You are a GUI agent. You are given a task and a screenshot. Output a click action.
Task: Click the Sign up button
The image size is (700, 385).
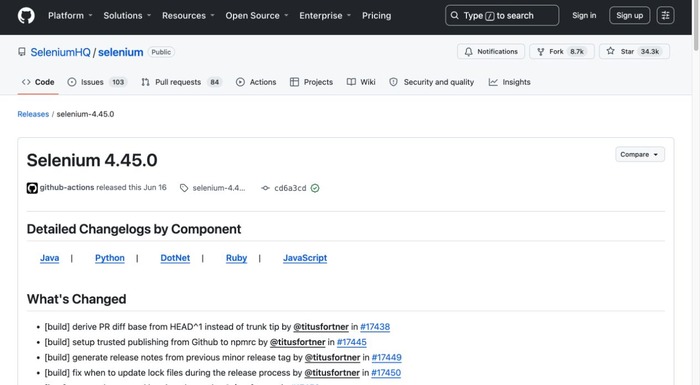(x=629, y=16)
